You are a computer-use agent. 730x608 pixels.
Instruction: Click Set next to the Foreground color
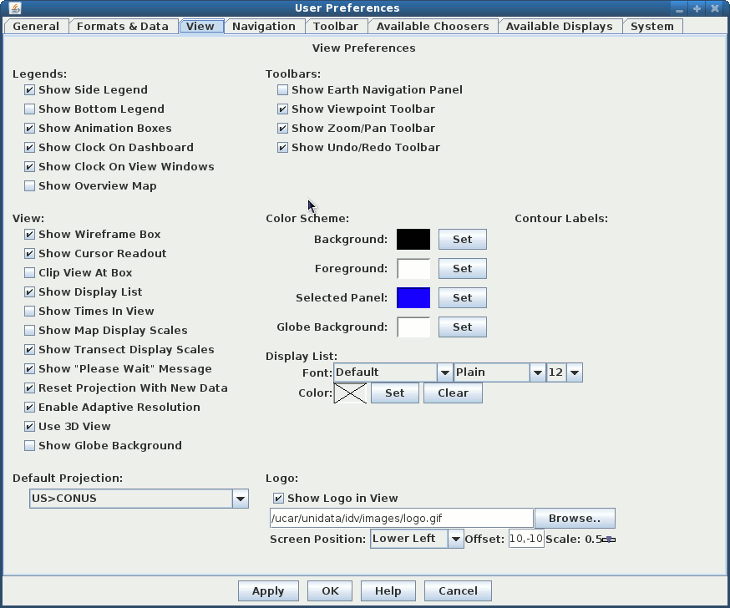[462, 268]
